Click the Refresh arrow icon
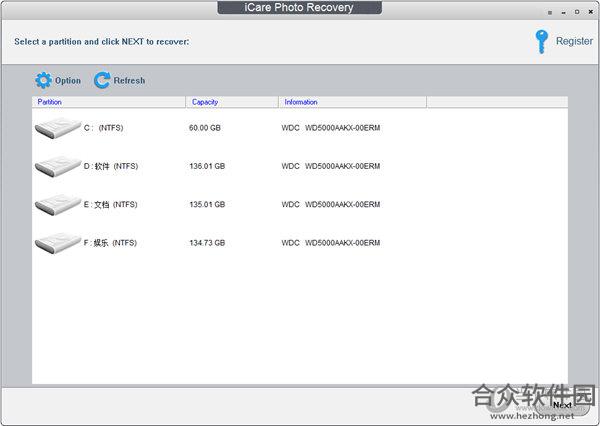Viewport: 600px width, 426px height. pos(102,80)
